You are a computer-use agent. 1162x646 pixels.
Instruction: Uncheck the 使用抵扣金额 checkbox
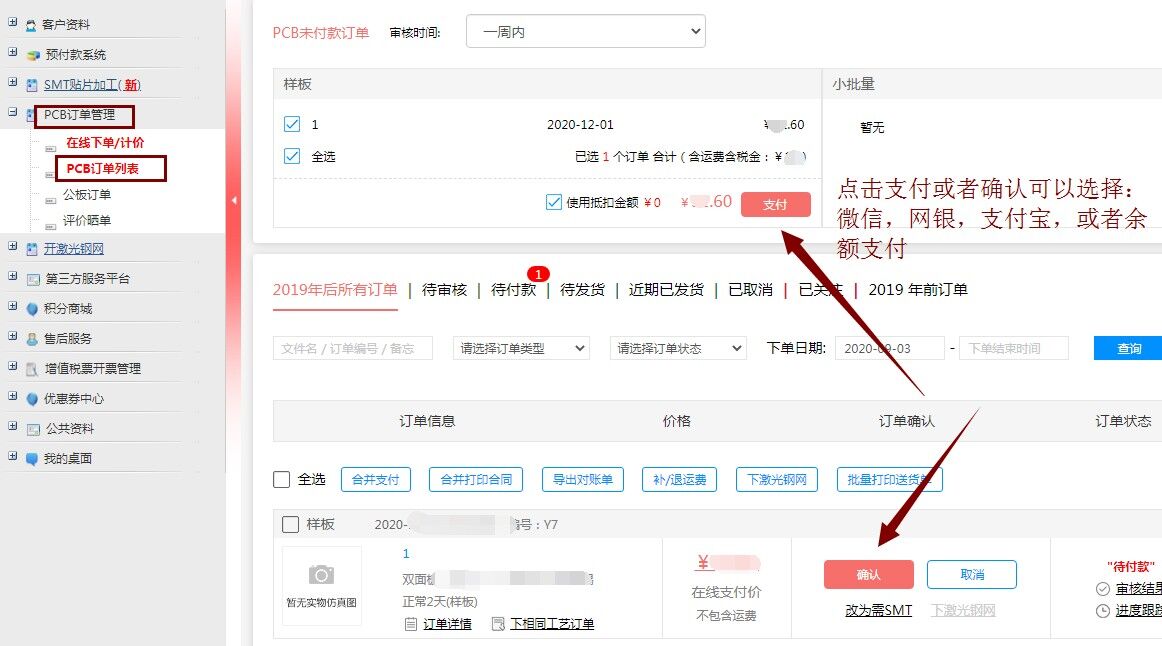(554, 202)
